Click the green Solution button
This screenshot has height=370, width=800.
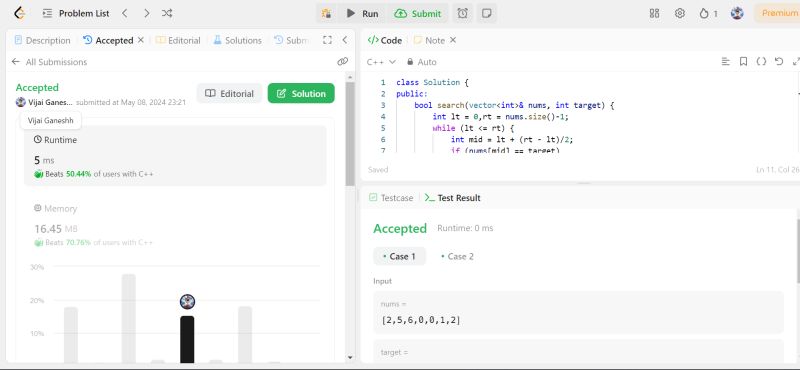301,93
